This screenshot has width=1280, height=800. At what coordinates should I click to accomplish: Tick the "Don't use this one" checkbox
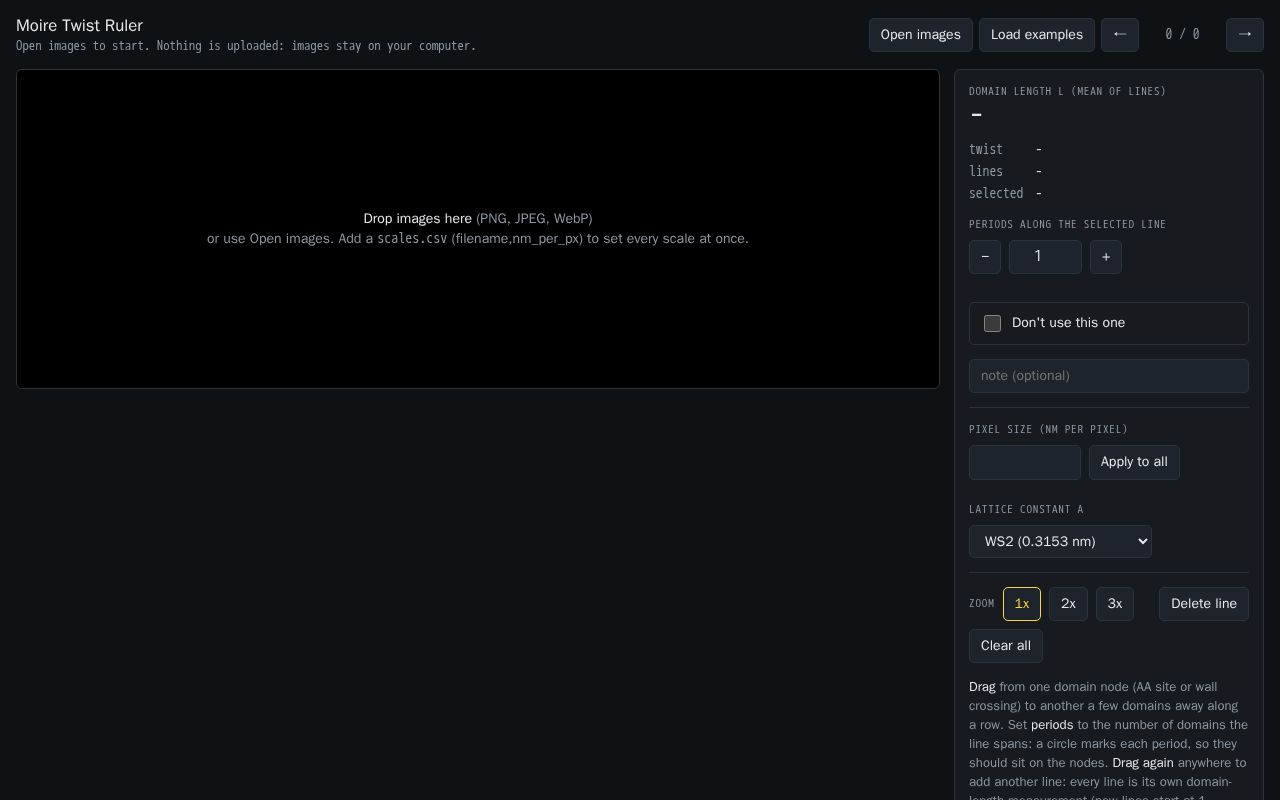tap(992, 323)
